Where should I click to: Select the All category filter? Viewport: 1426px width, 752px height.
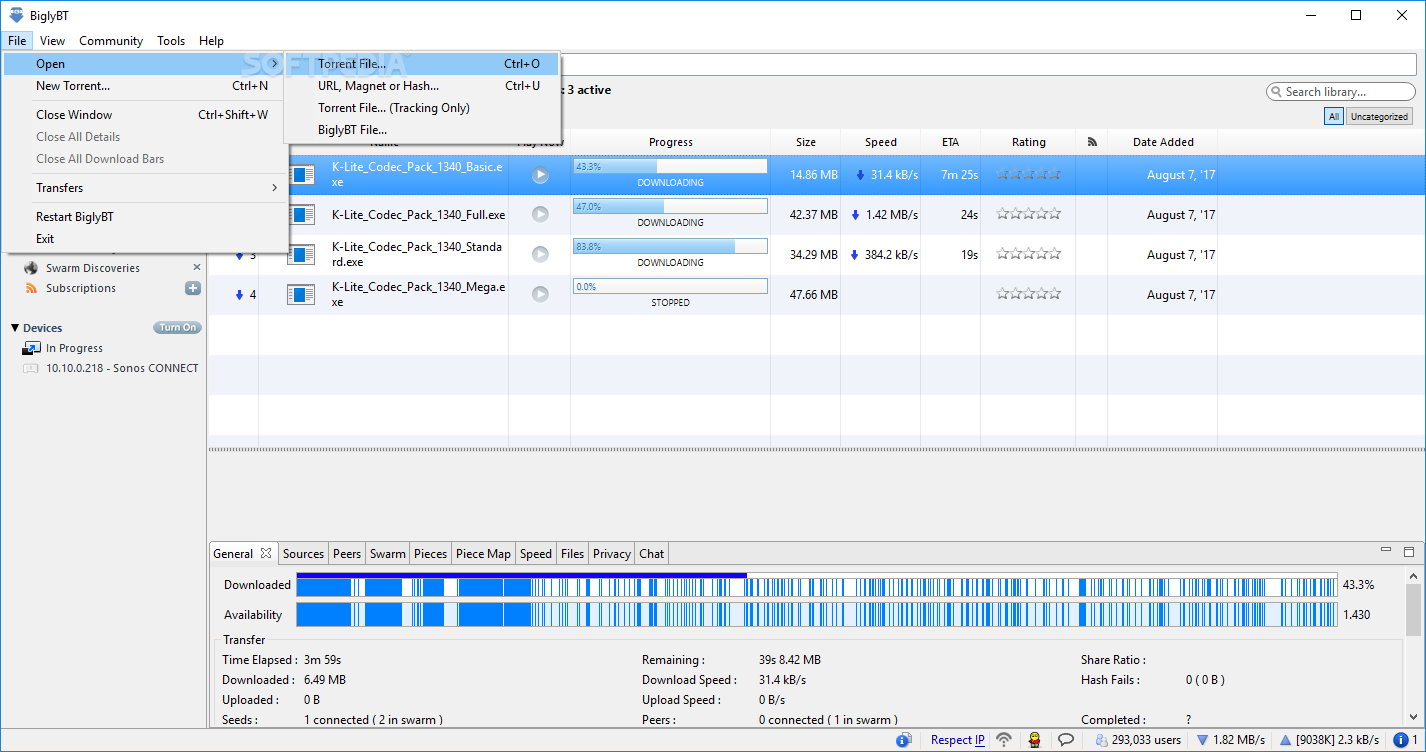(1333, 117)
